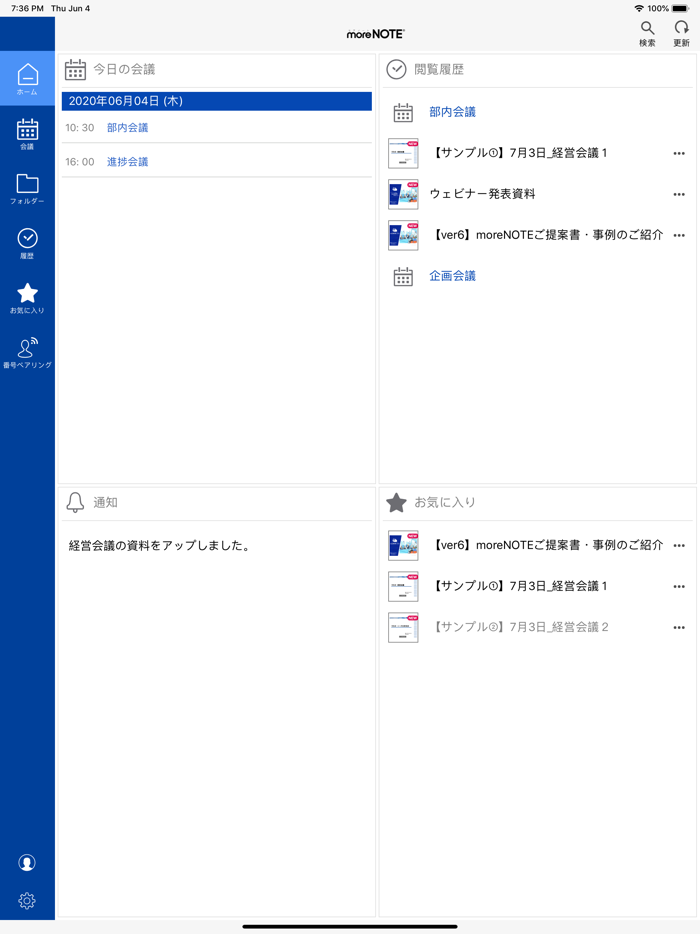Click the moreNOTE logo in top bar
Image resolution: width=700 pixels, height=934 pixels.
click(x=375, y=34)
